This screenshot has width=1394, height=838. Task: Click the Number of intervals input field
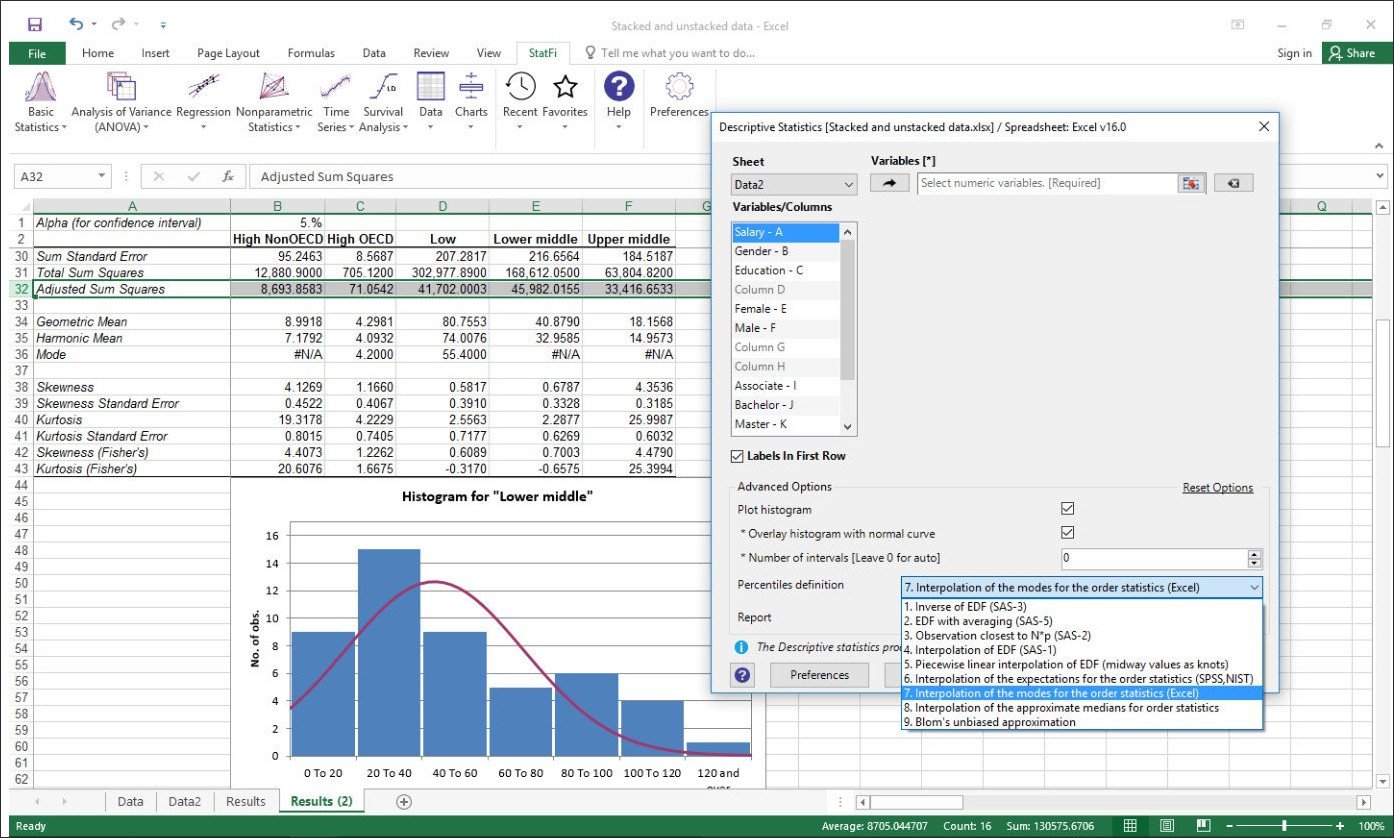tap(1154, 558)
